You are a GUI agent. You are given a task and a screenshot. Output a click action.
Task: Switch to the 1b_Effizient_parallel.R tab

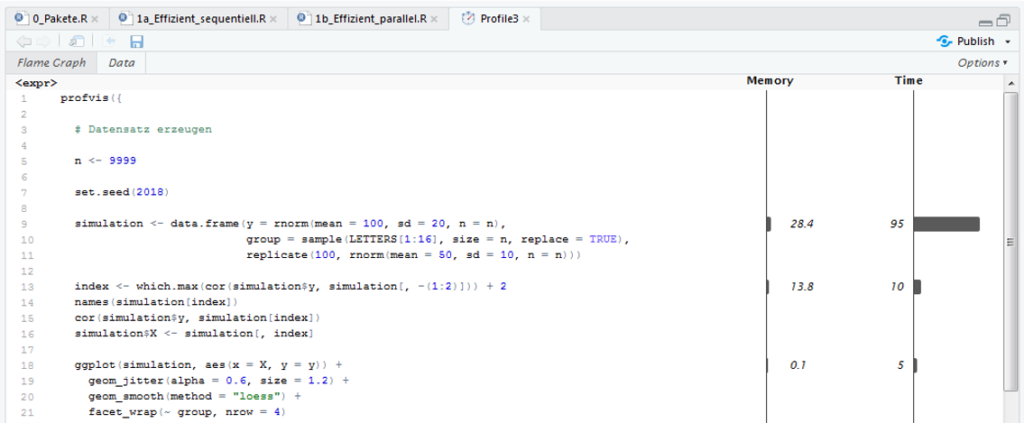tap(370, 19)
